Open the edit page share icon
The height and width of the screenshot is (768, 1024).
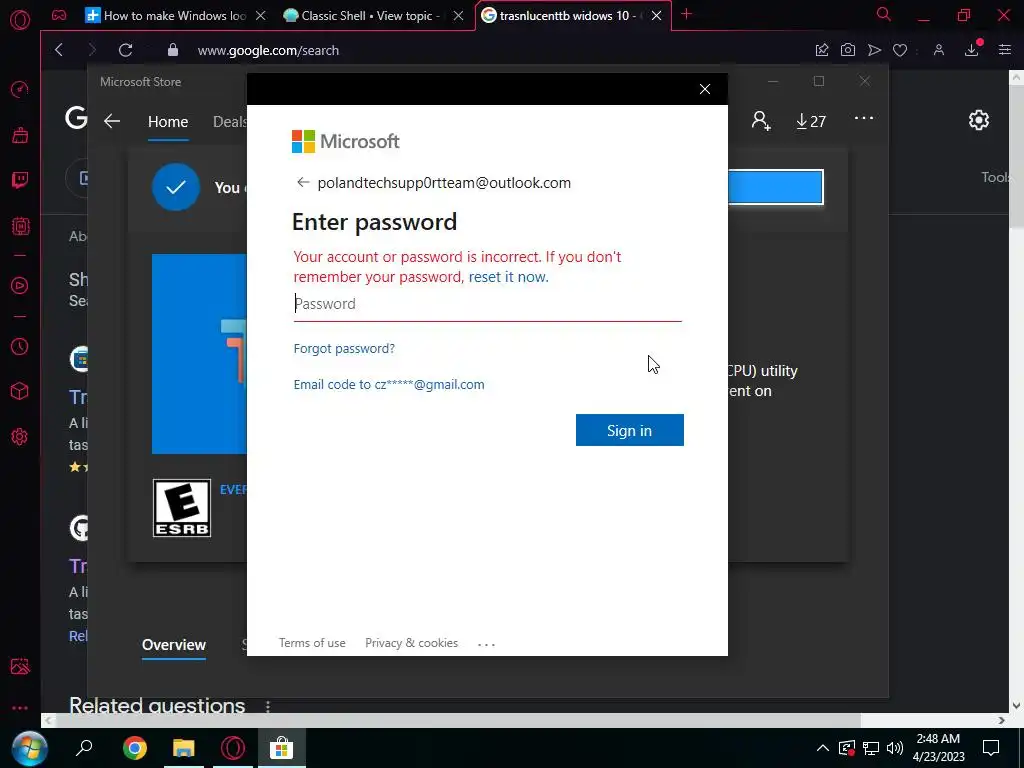pos(822,50)
